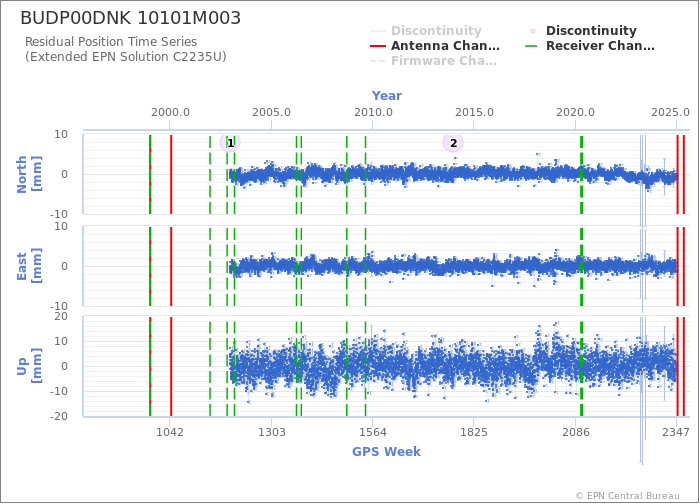
Task: Toggle the greyed-out Discontinuity line legend entry
Action: point(426,30)
